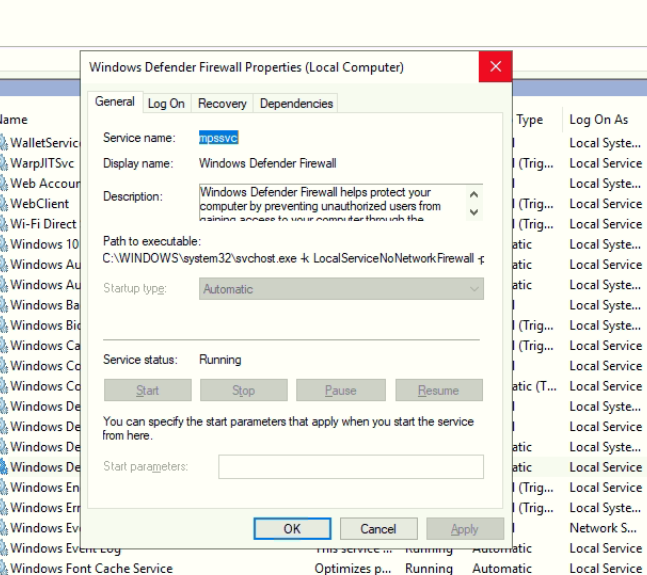Select the WebClient service name

(40, 204)
